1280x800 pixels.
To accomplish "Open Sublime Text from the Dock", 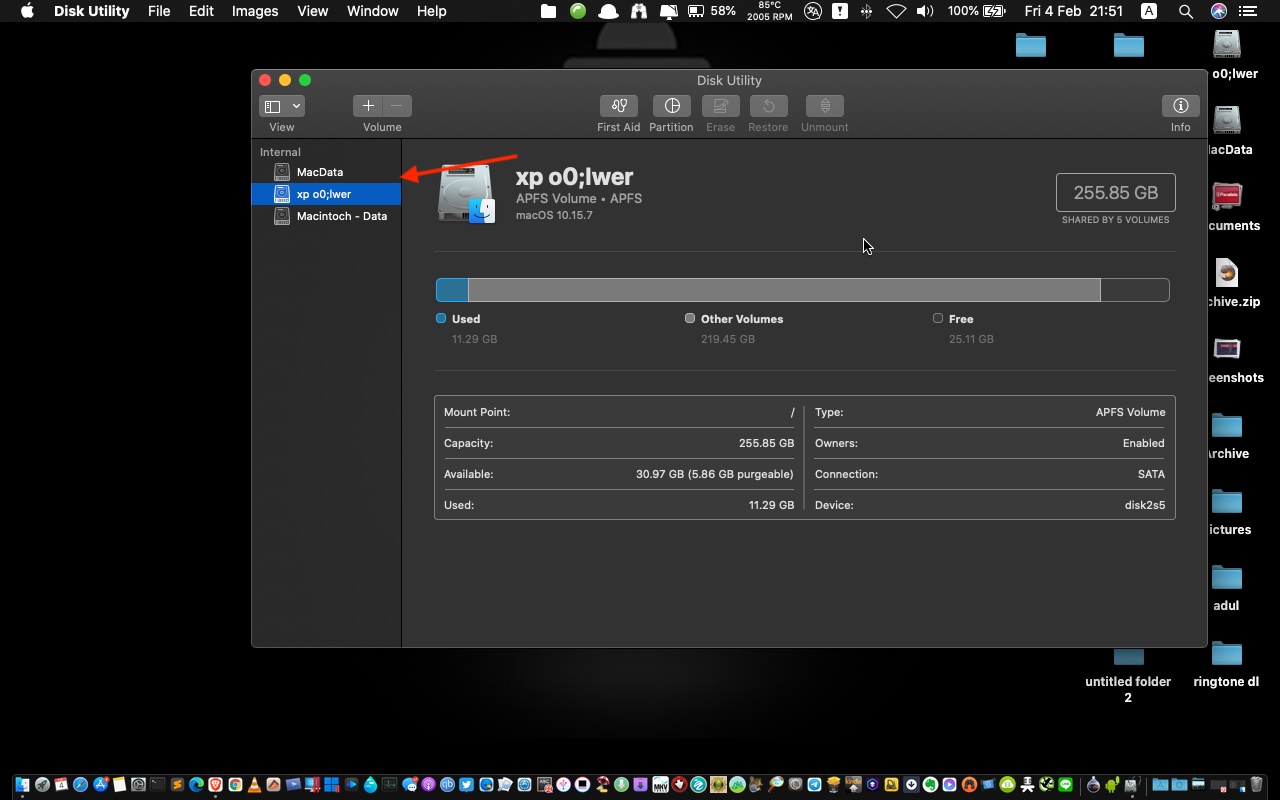I will pyautogui.click(x=177, y=785).
